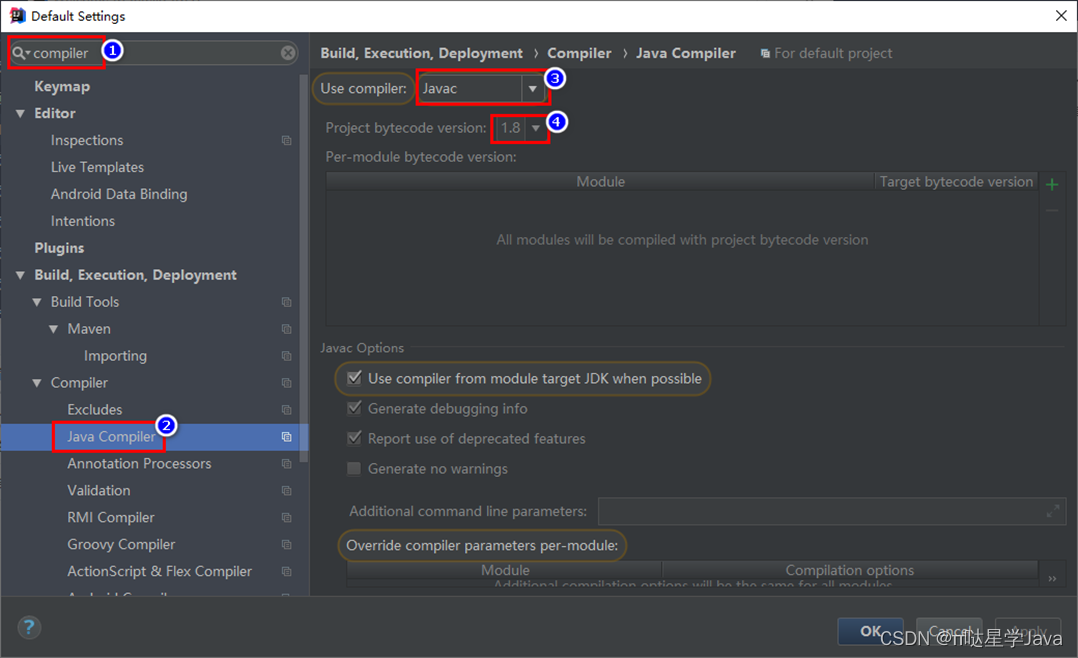Toggle Generate debugging info checkbox
The image size is (1078, 658).
(354, 408)
